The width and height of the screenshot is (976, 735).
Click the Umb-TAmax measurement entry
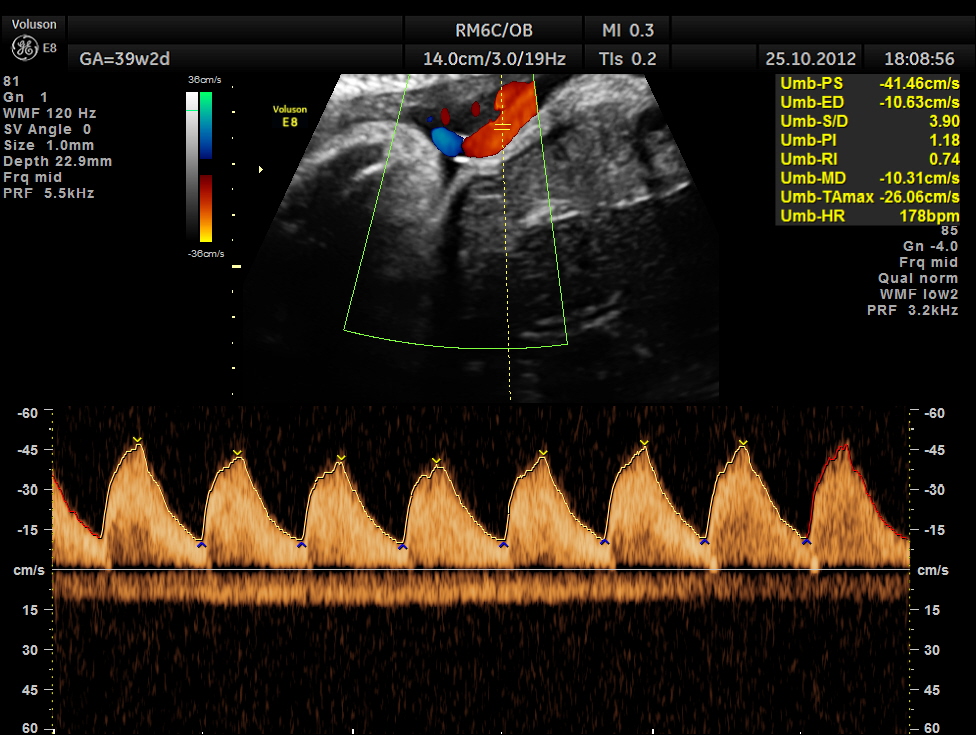(x=868, y=196)
